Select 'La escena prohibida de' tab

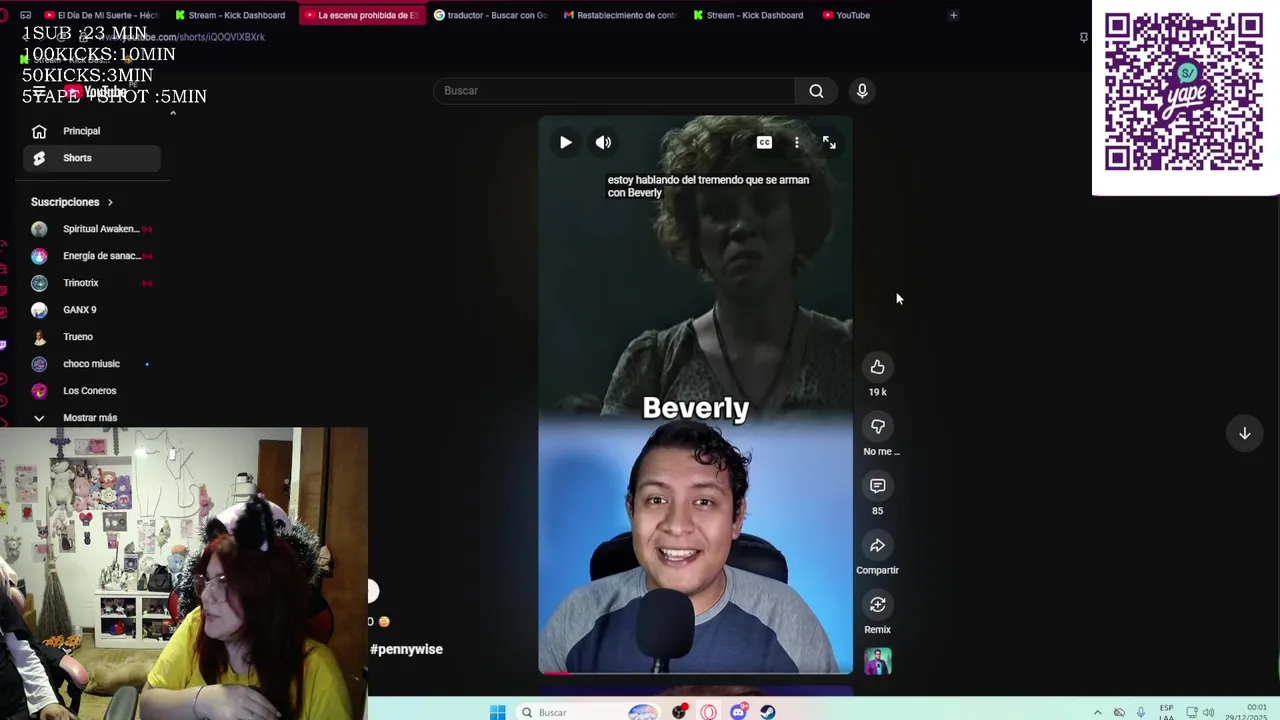[362, 15]
